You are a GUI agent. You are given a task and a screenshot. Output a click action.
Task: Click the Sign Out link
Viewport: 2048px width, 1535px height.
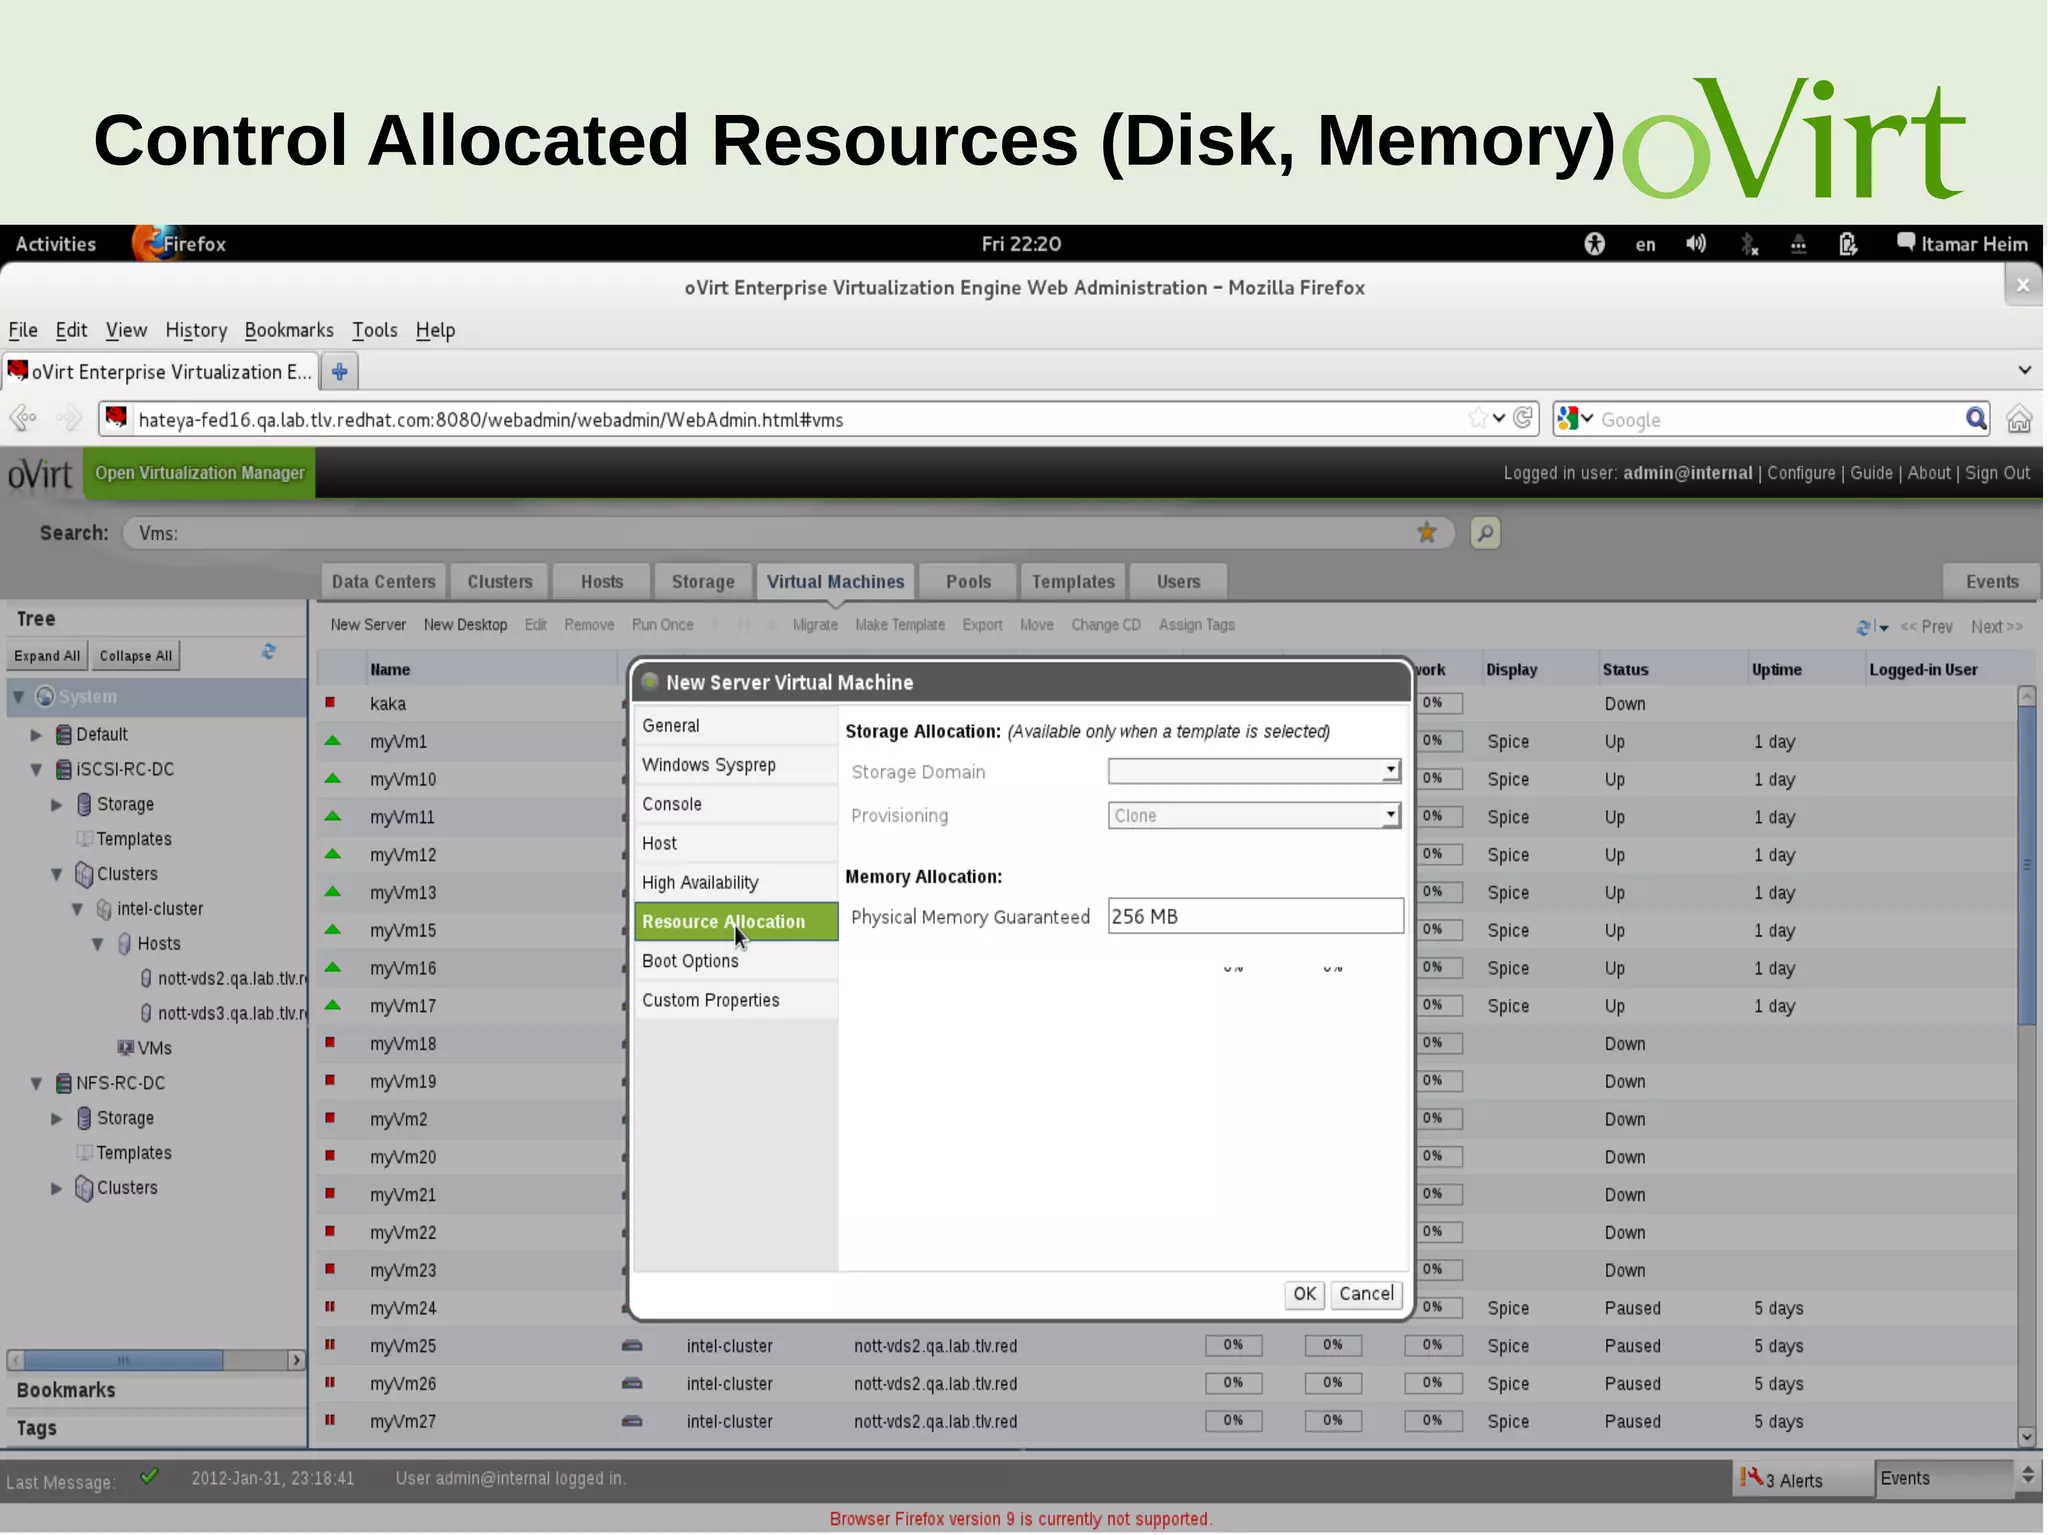1997,473
